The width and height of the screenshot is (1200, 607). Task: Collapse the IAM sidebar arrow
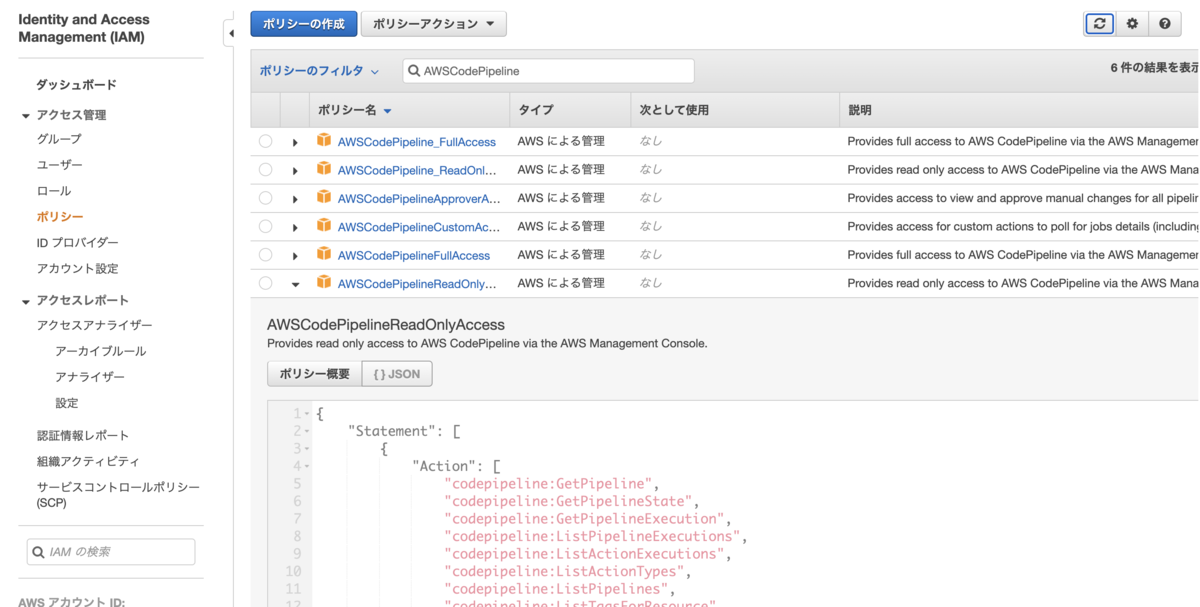click(x=231, y=34)
